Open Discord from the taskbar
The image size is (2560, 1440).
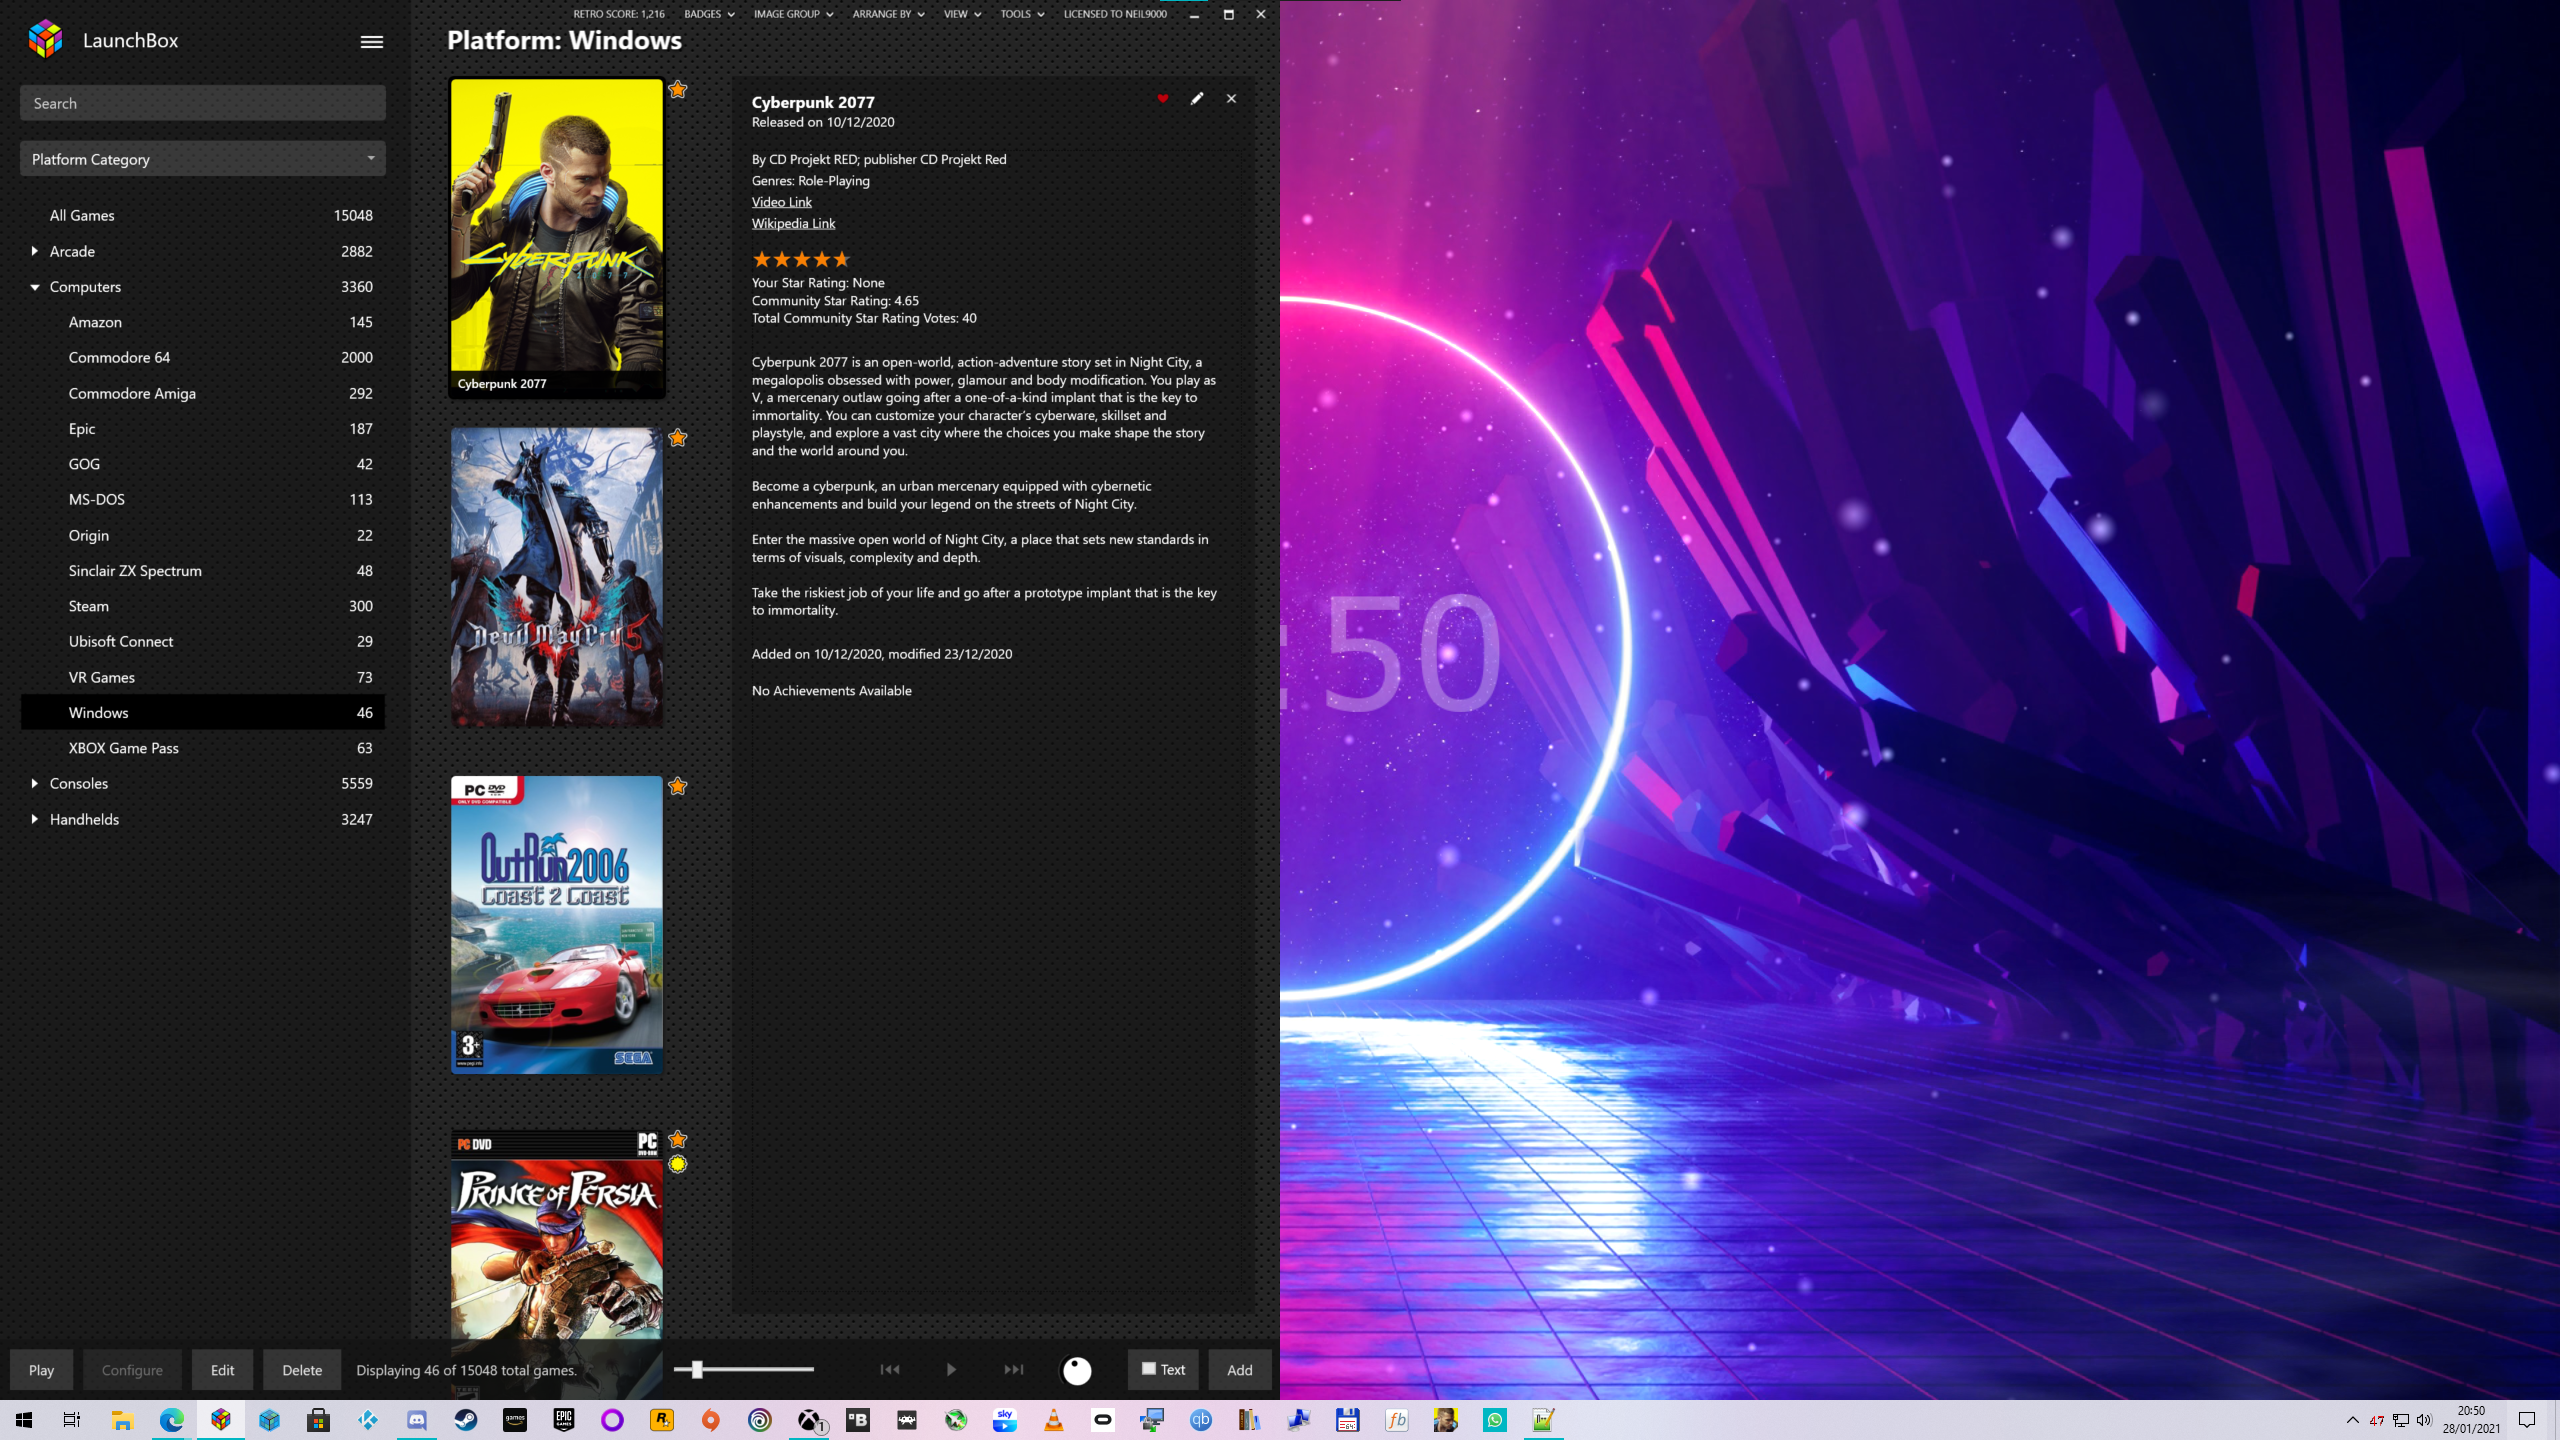417,1420
